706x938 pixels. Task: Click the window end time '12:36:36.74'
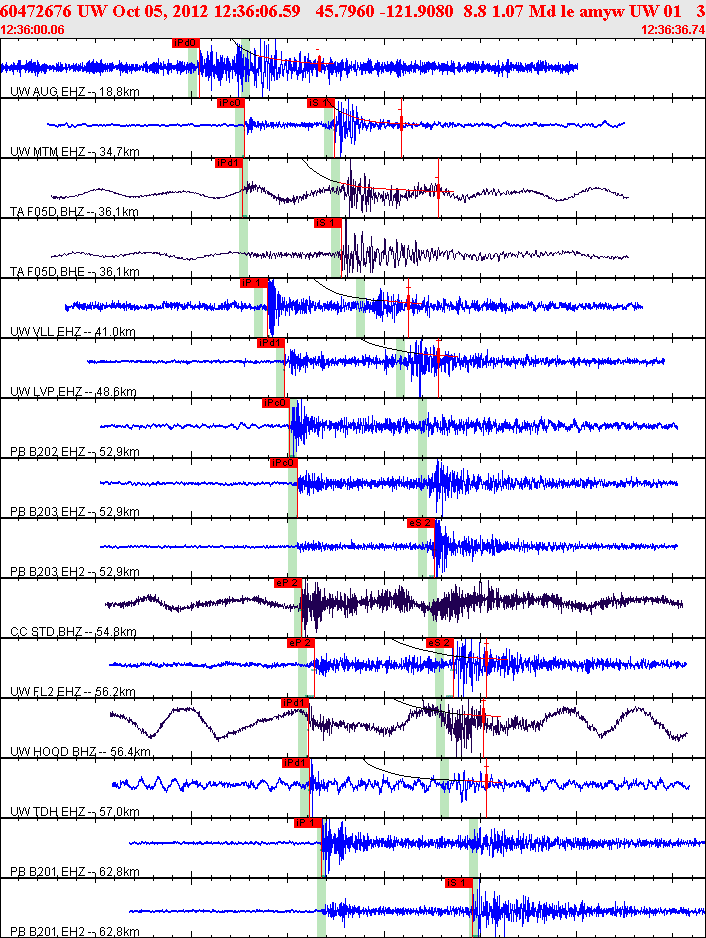tap(673, 30)
